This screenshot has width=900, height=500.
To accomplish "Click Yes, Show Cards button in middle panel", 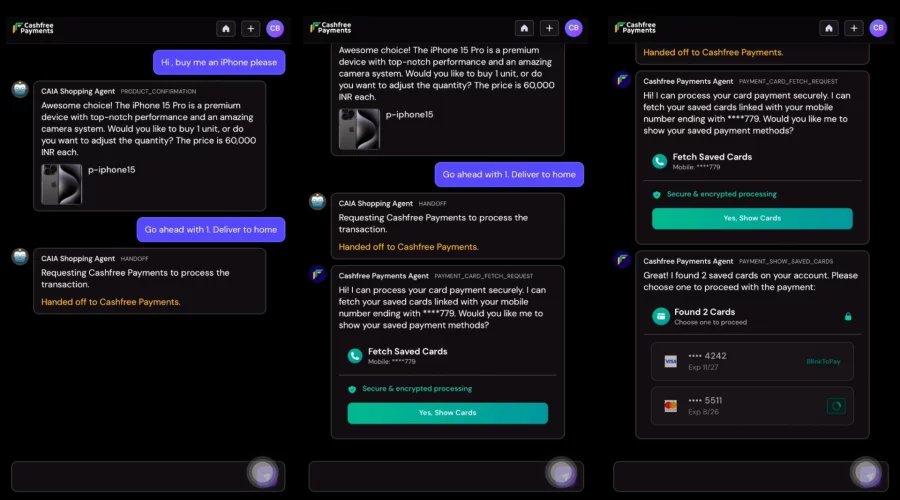I will (x=448, y=413).
